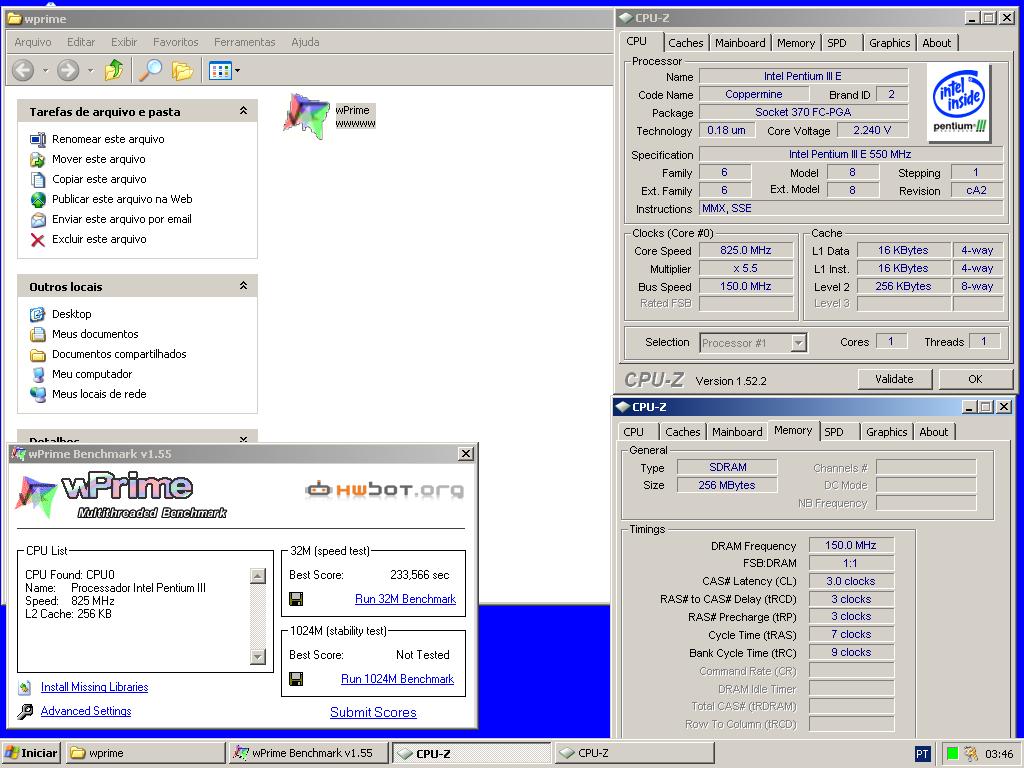Image resolution: width=1024 pixels, height=768 pixels.
Task: Toggle the Folders pane icon
Action: pos(182,70)
